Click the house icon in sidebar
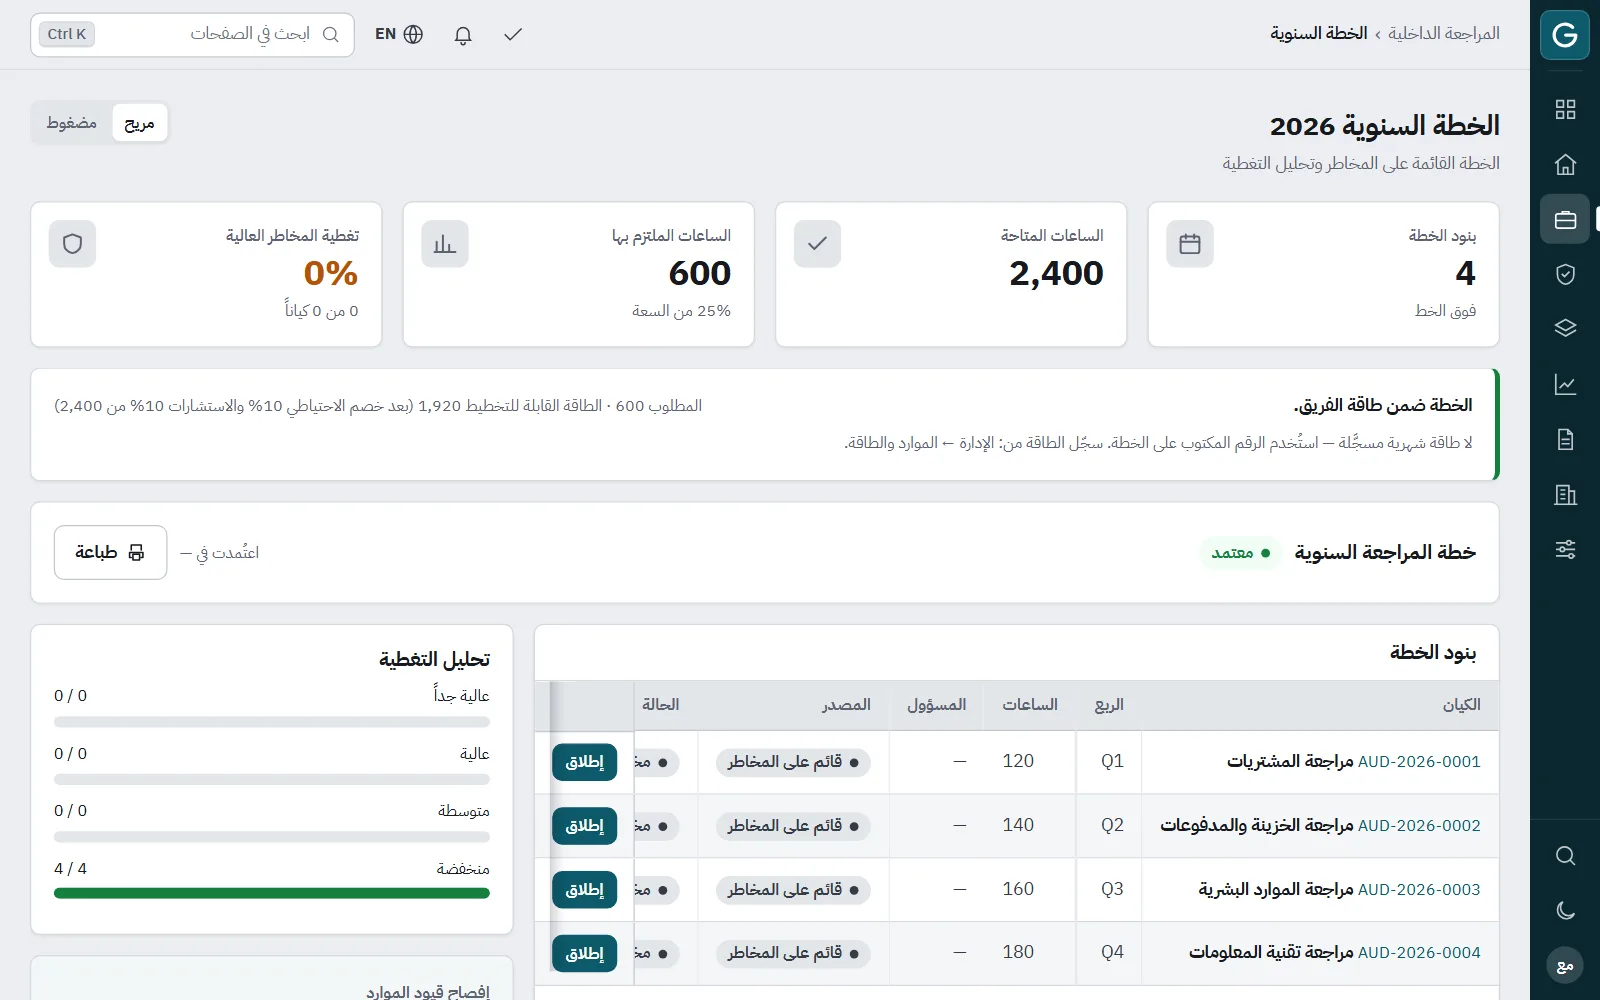The height and width of the screenshot is (1000, 1600). [1565, 164]
